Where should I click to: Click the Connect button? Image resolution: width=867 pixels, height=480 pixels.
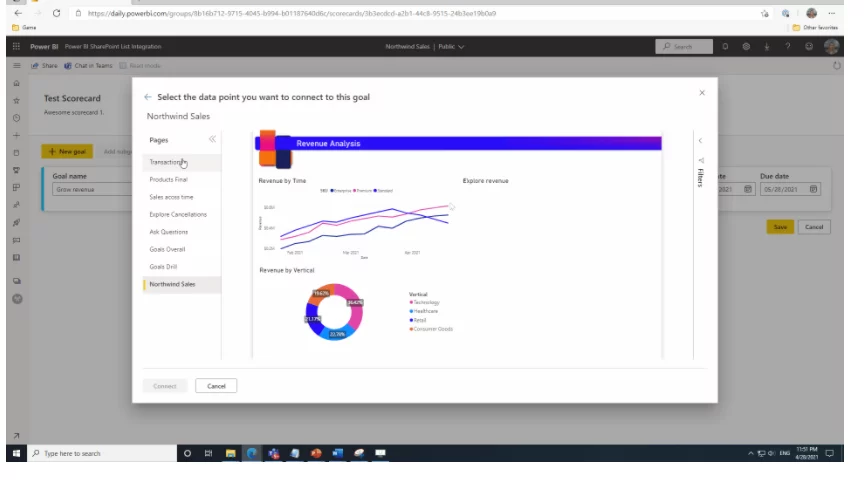click(165, 386)
